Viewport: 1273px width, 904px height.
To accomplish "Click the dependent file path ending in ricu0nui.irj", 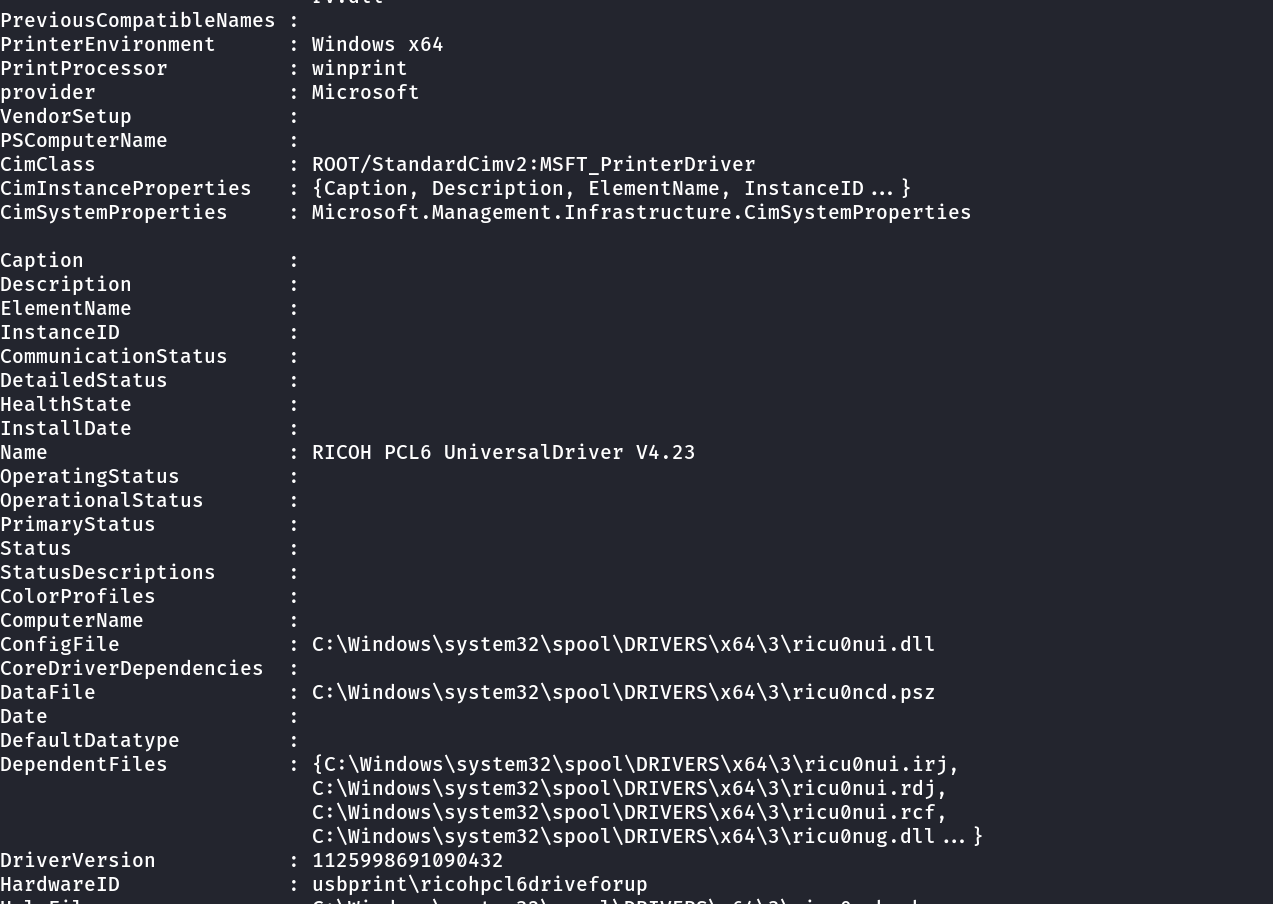I will [x=635, y=765].
